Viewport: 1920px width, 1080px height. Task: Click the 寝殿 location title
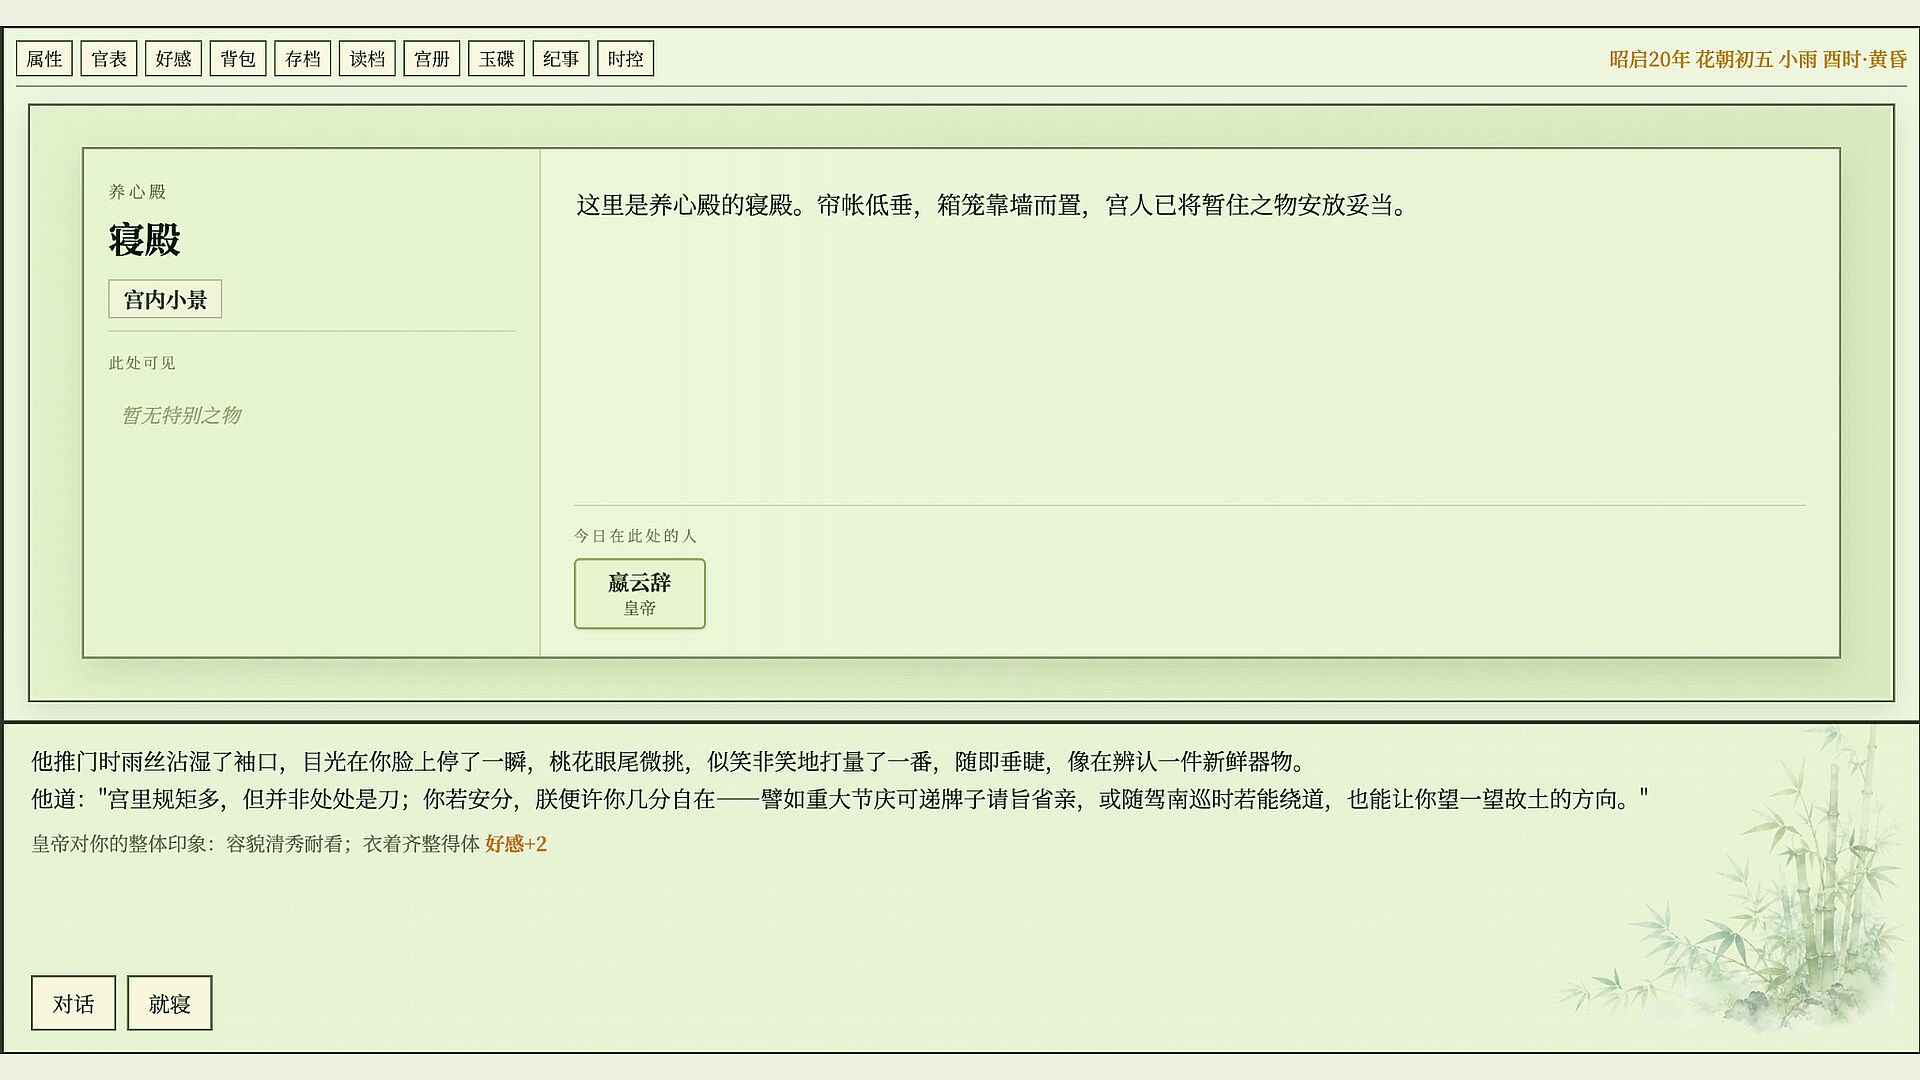point(145,240)
